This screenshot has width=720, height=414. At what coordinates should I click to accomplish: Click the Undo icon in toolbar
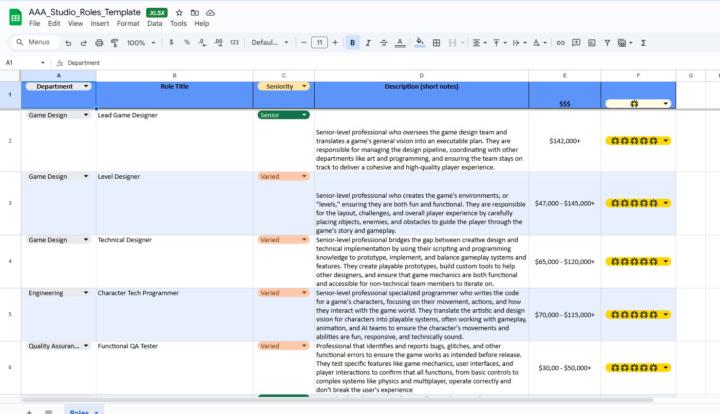(68, 43)
